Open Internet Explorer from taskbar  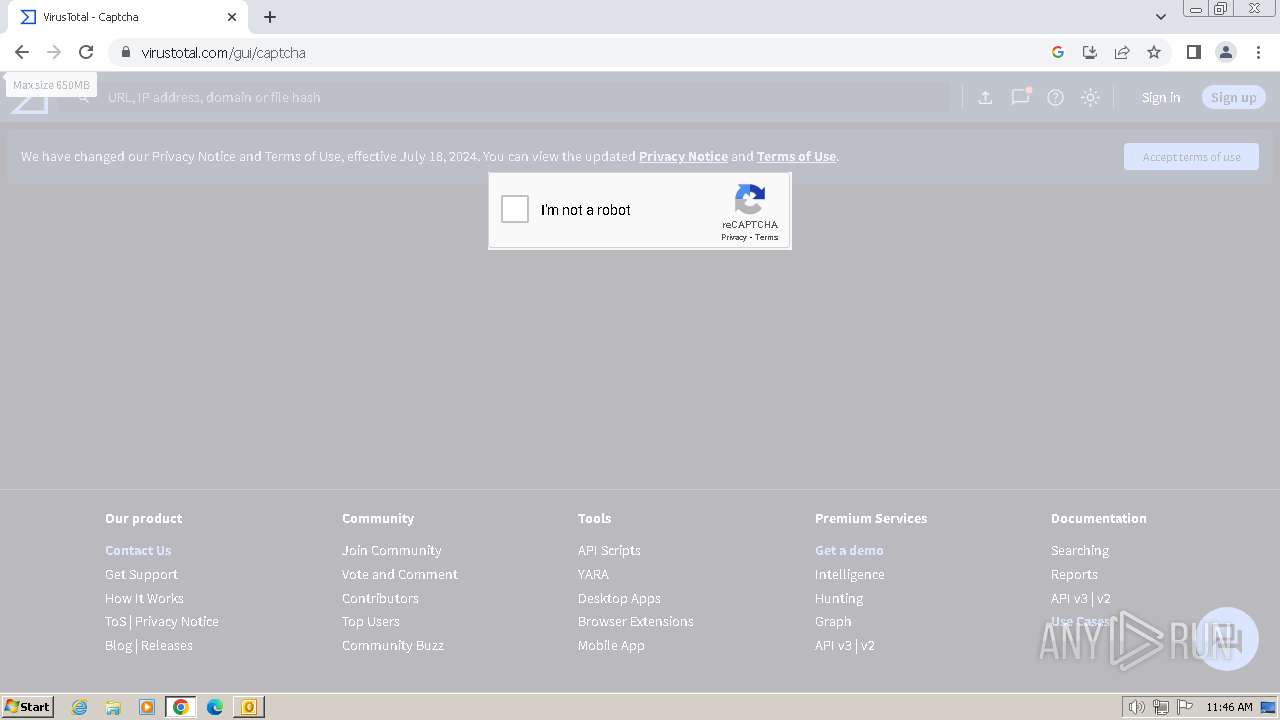coord(80,707)
